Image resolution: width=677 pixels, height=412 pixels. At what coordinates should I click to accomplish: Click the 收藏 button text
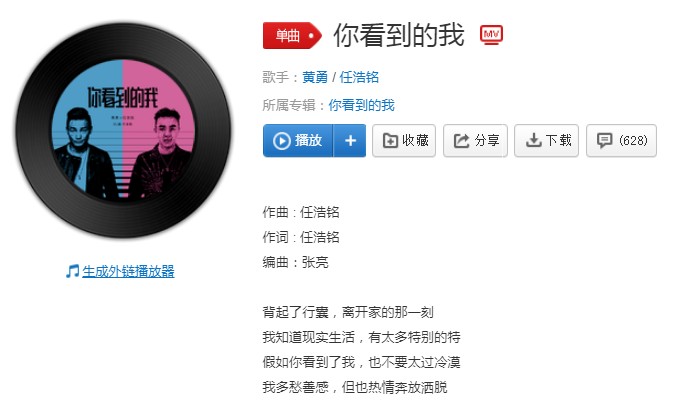pyautogui.click(x=415, y=140)
